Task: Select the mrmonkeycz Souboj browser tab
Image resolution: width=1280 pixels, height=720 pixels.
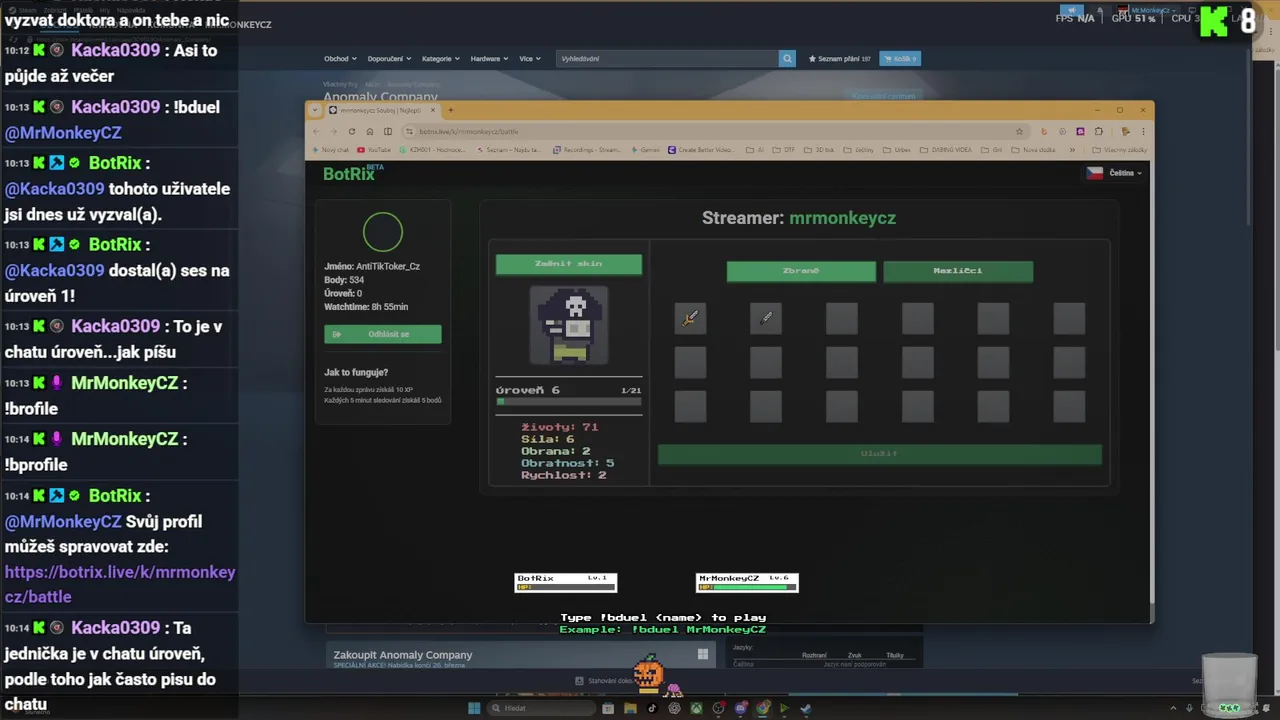Action: click(x=383, y=110)
